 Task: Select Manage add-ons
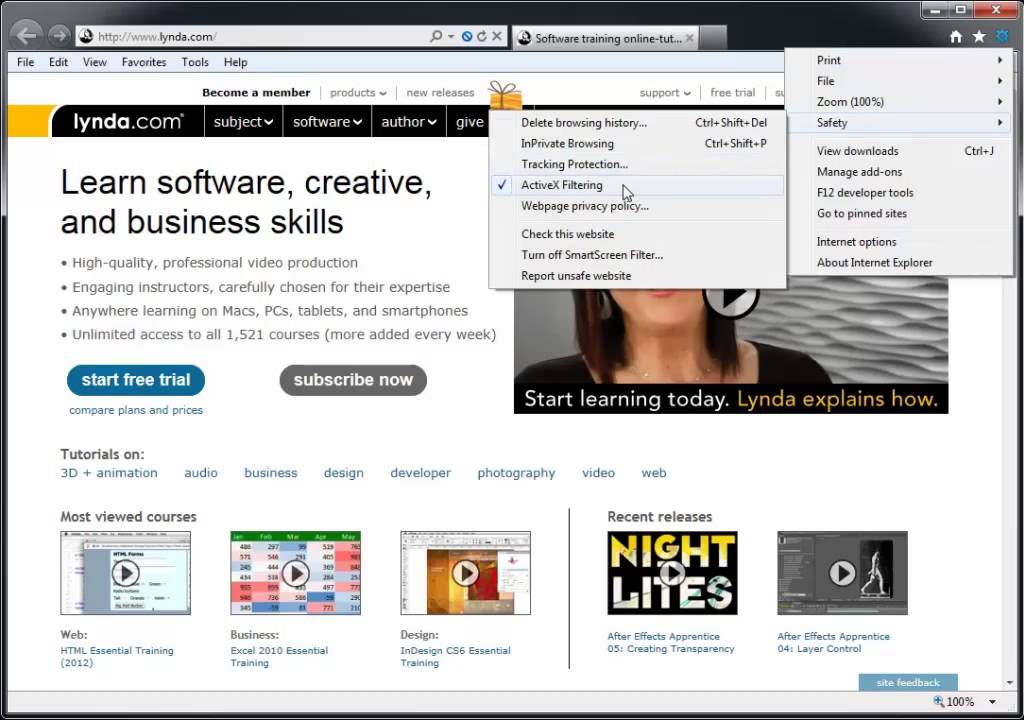[901, 172]
